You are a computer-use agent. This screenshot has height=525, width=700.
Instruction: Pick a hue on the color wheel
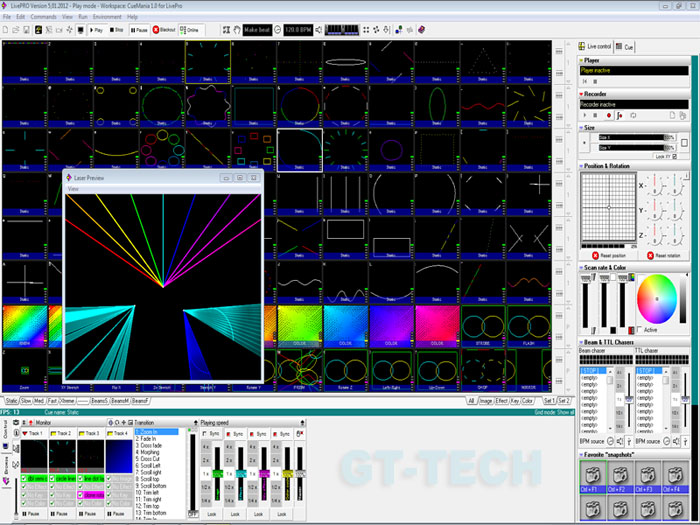point(657,299)
